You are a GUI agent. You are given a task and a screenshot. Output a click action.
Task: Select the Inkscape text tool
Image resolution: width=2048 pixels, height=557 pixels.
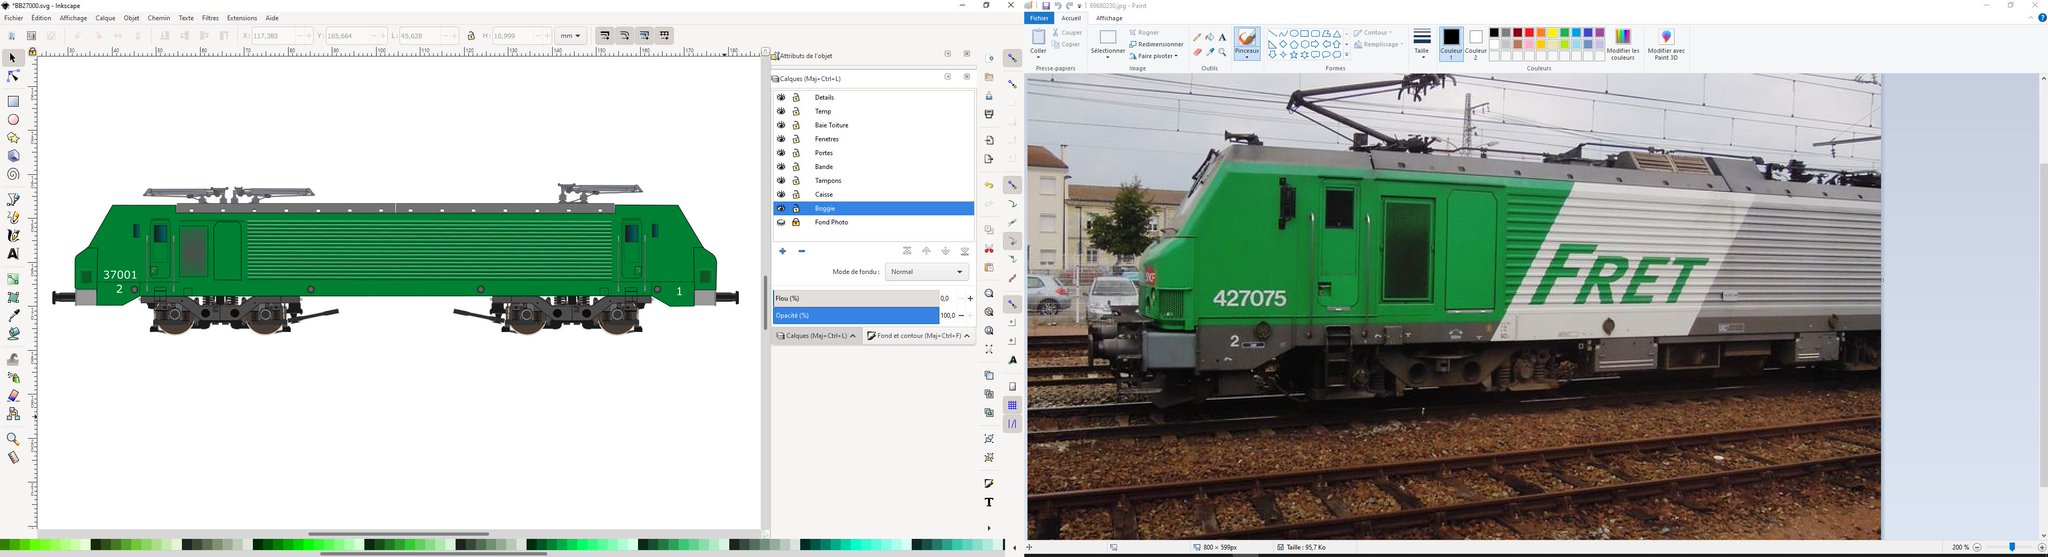[13, 254]
